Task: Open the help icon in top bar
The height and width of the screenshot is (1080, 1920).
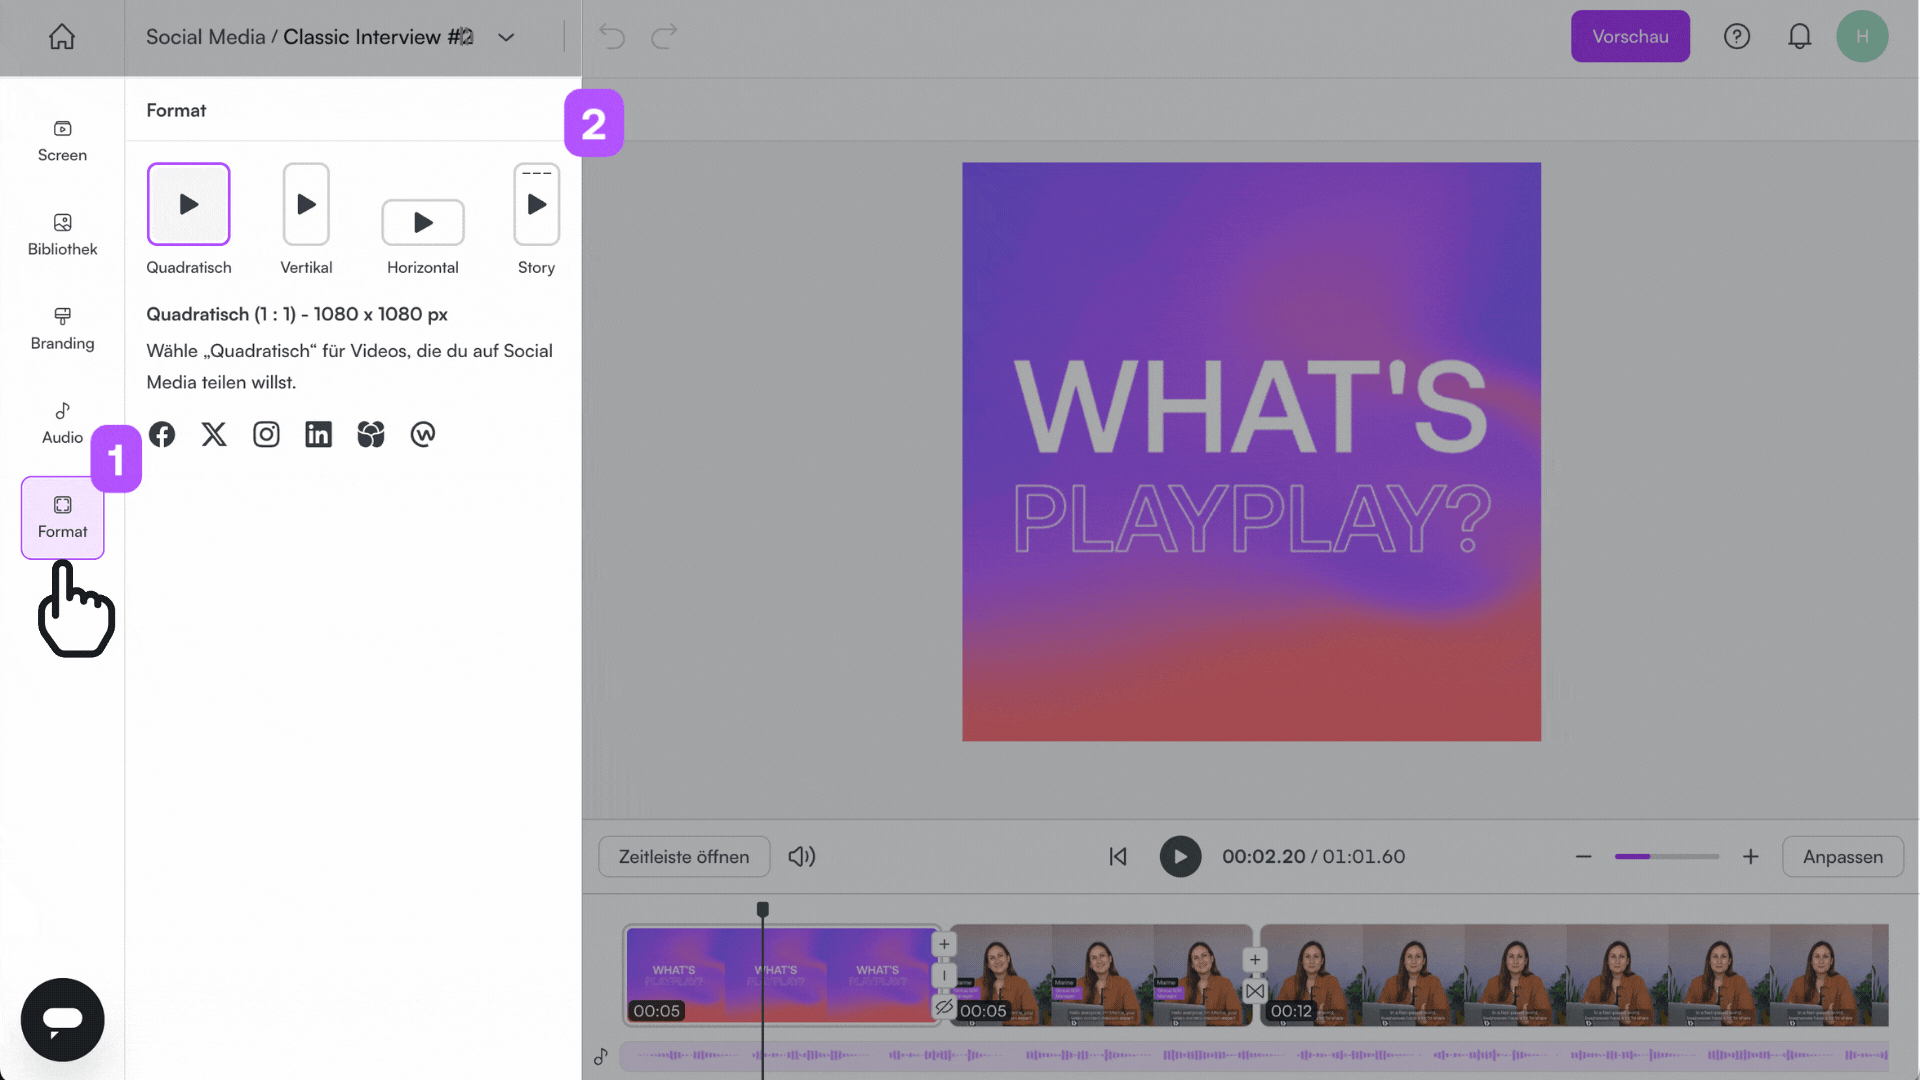Action: [1737, 36]
